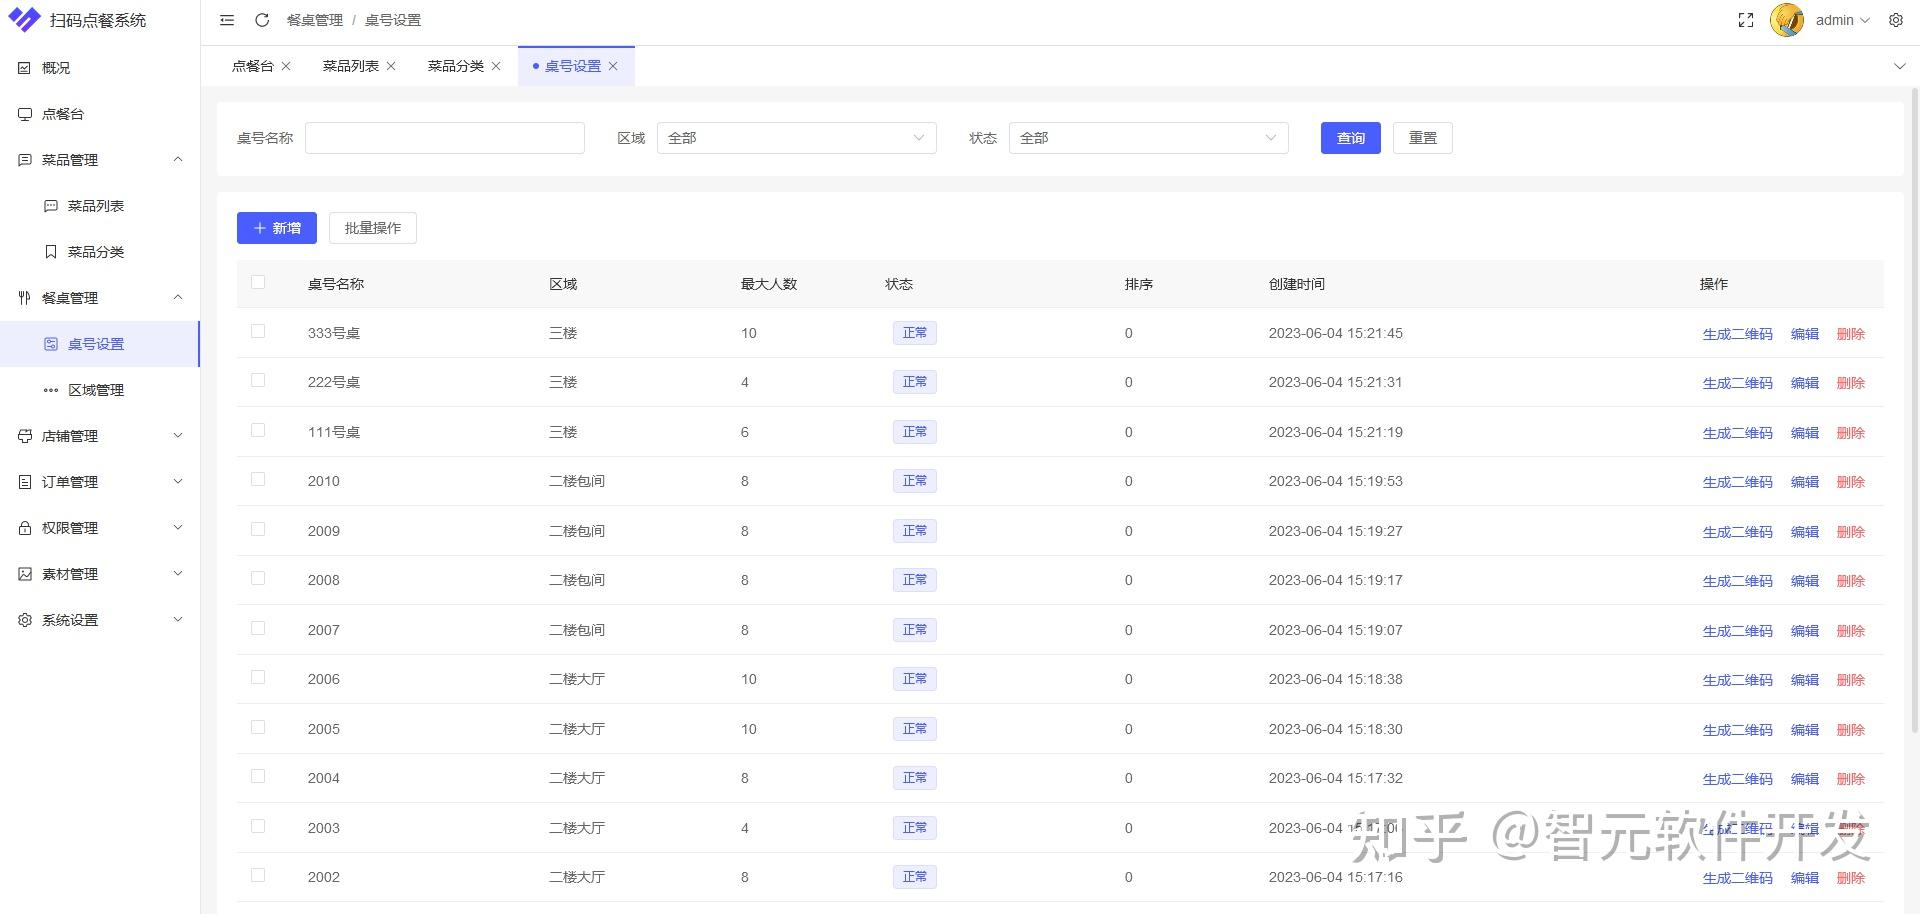Toggle the sidebar collapse icon

coord(227,20)
